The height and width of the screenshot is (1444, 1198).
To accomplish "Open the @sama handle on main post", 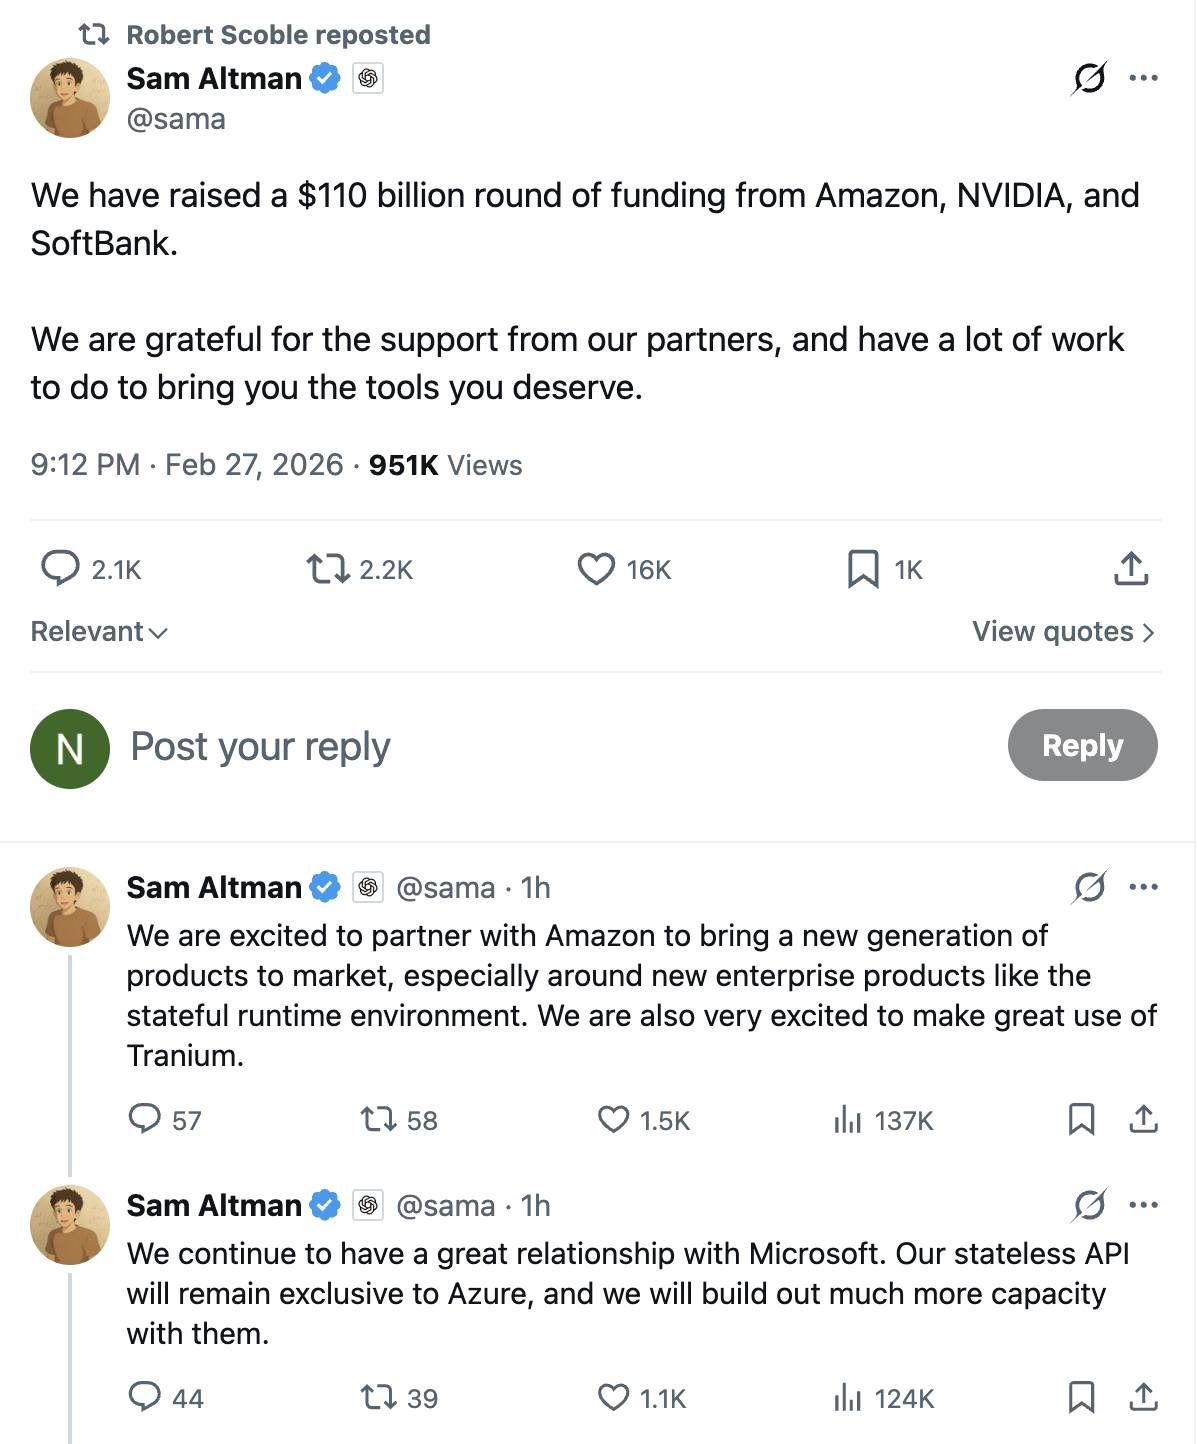I will pyautogui.click(x=176, y=119).
